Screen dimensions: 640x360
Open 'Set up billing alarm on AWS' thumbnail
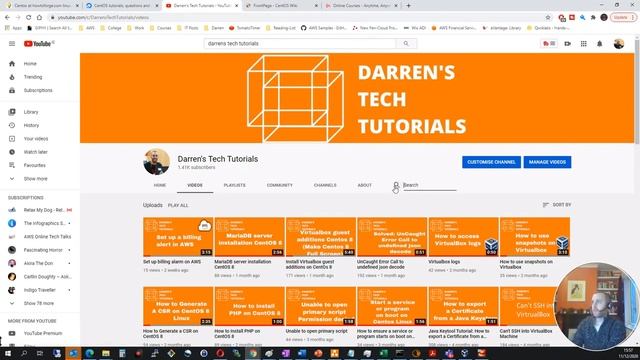(178, 237)
